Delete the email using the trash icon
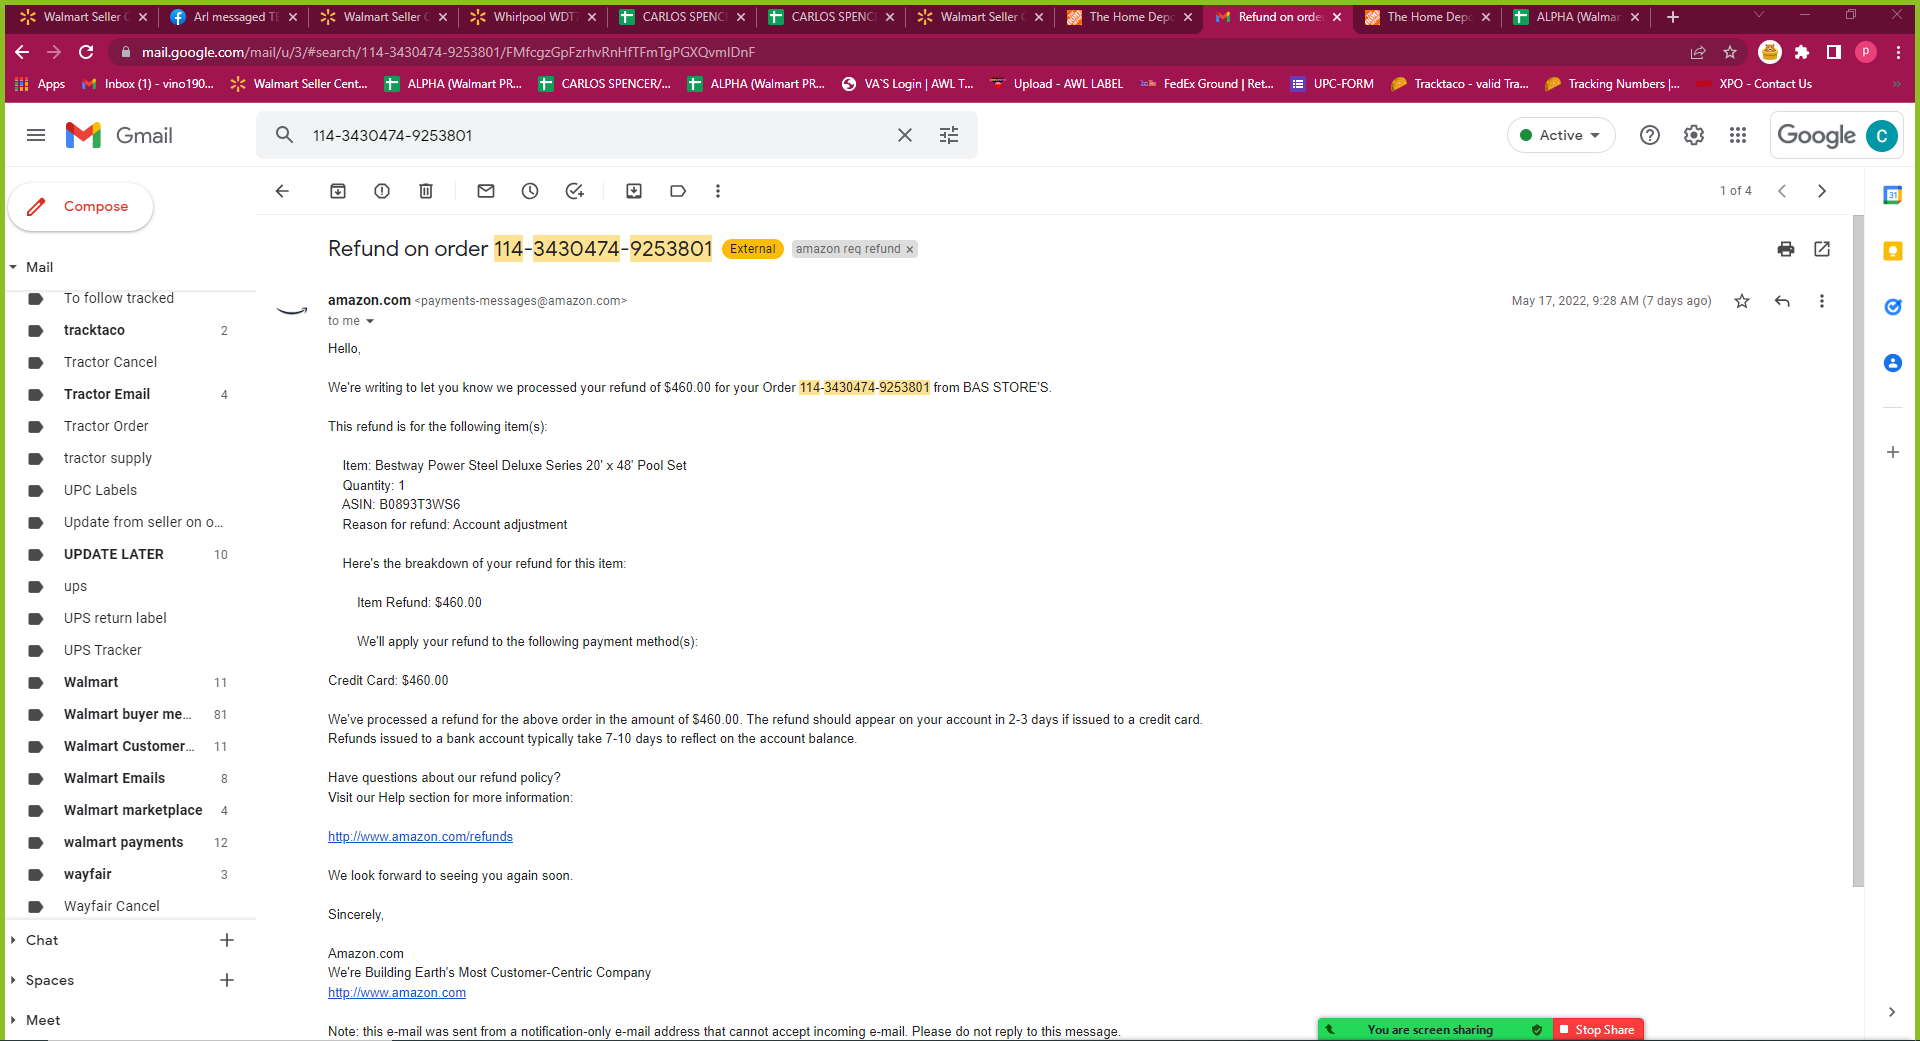 (426, 191)
